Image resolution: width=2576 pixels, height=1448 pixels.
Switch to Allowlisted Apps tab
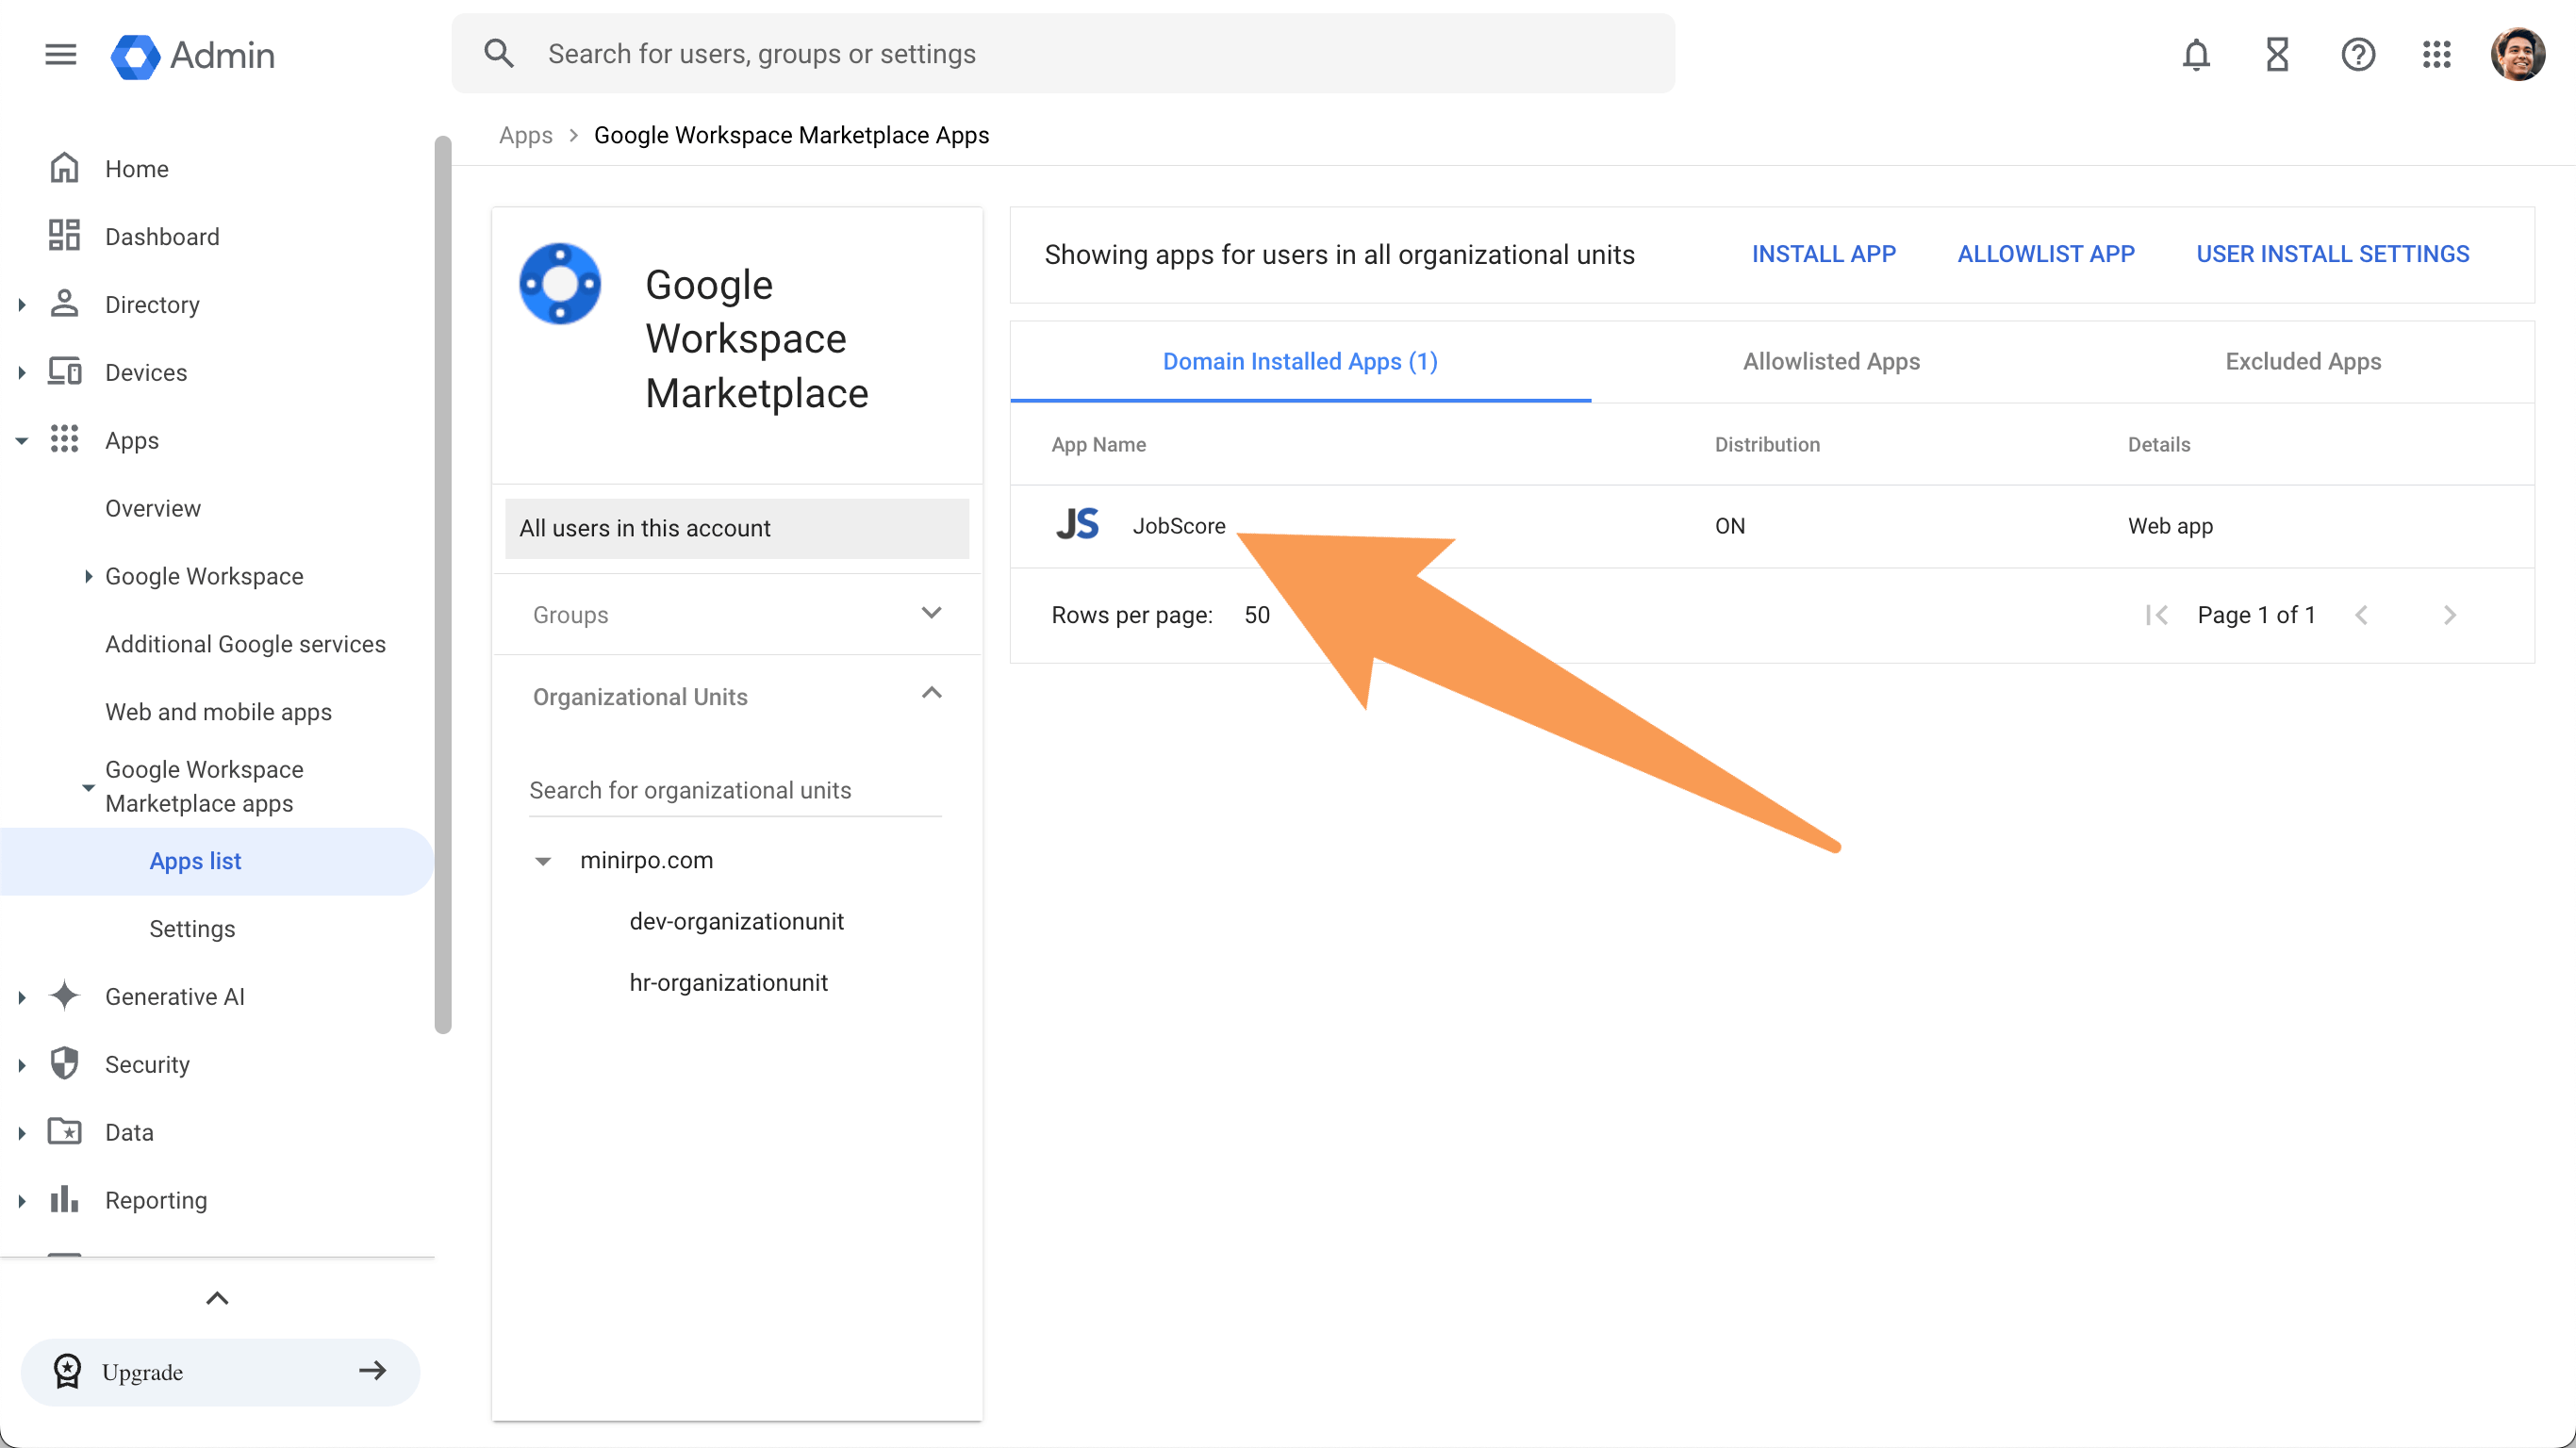pos(1831,361)
